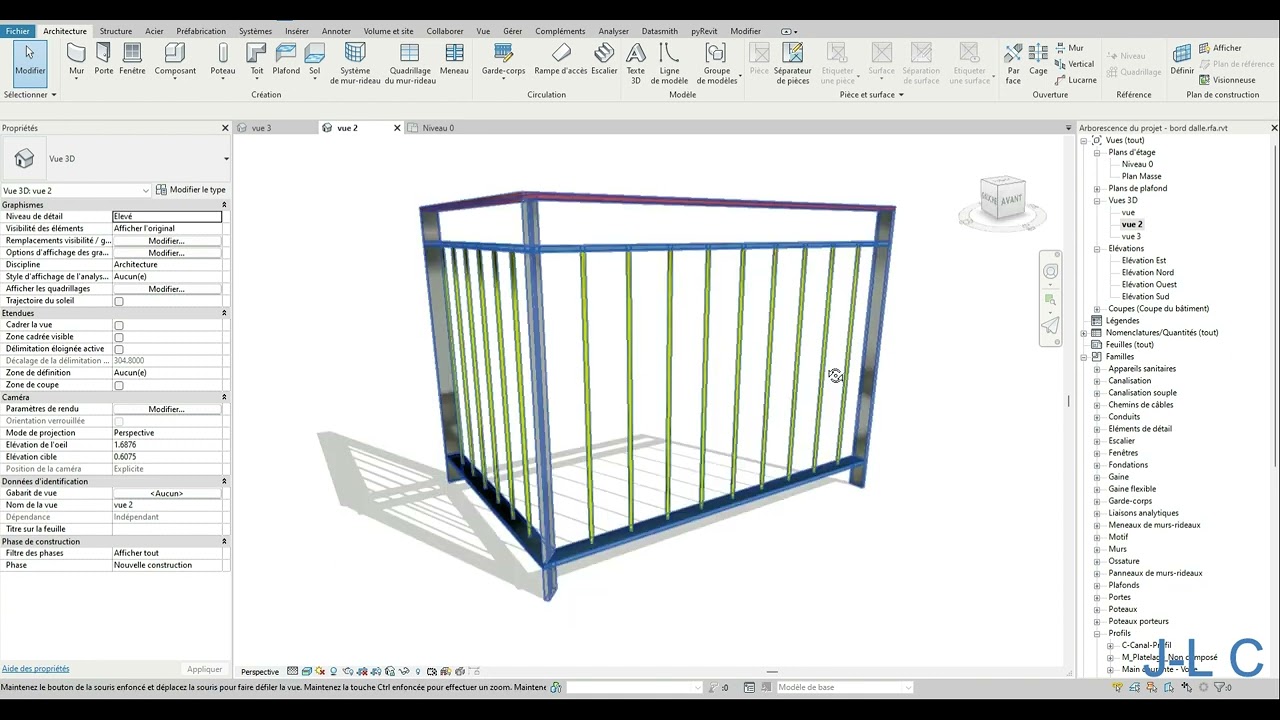Expand Pièce et surface panel dropdown

click(871, 95)
